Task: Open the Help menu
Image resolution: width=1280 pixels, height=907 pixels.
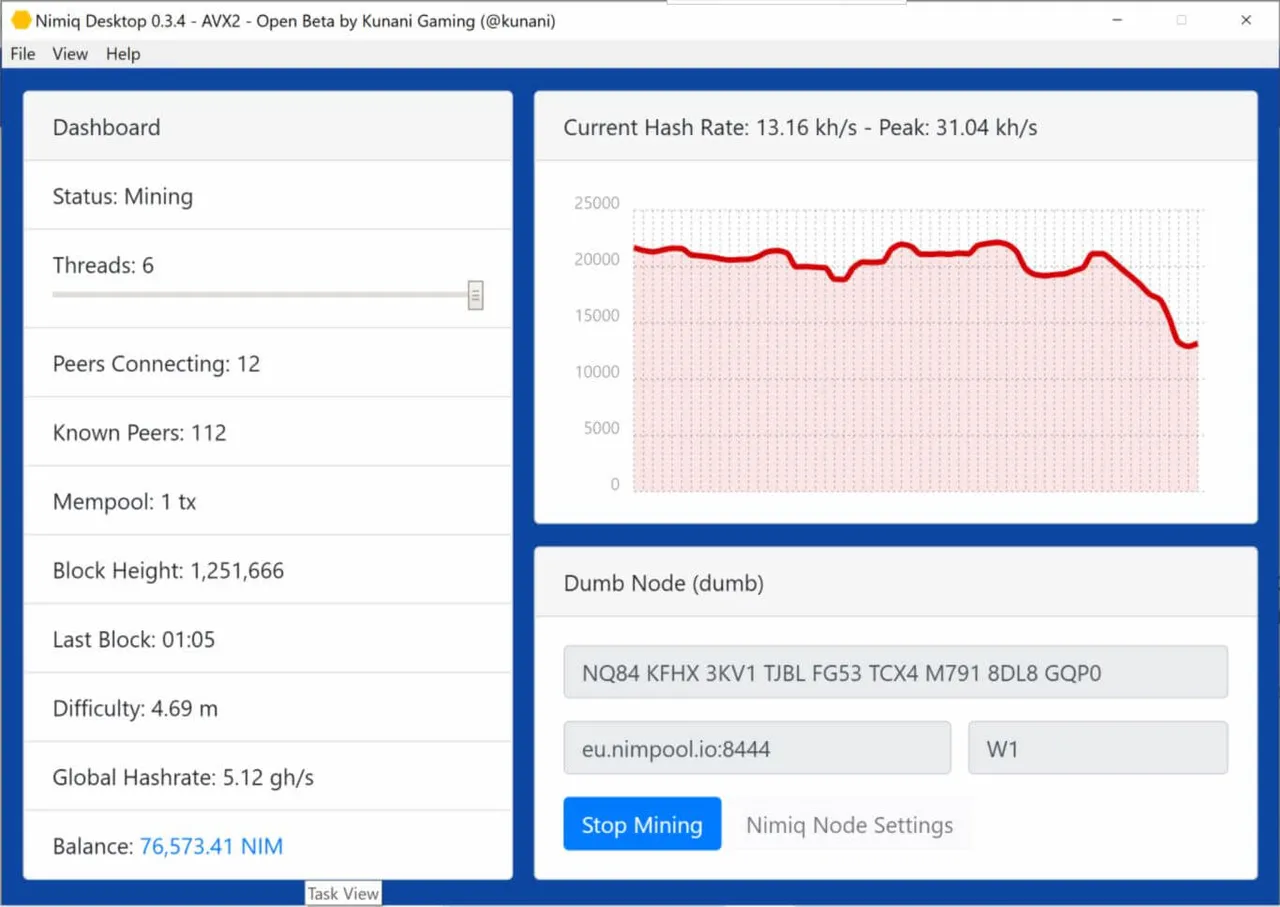Action: click(123, 54)
